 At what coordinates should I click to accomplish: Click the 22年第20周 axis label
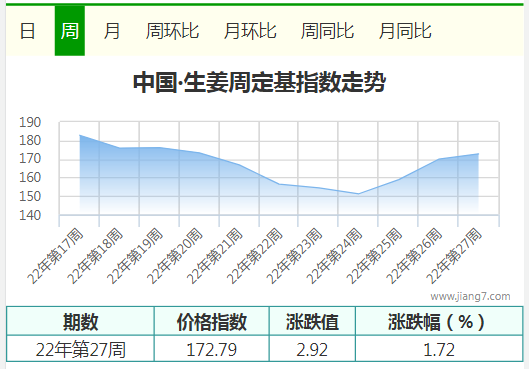(x=174, y=256)
